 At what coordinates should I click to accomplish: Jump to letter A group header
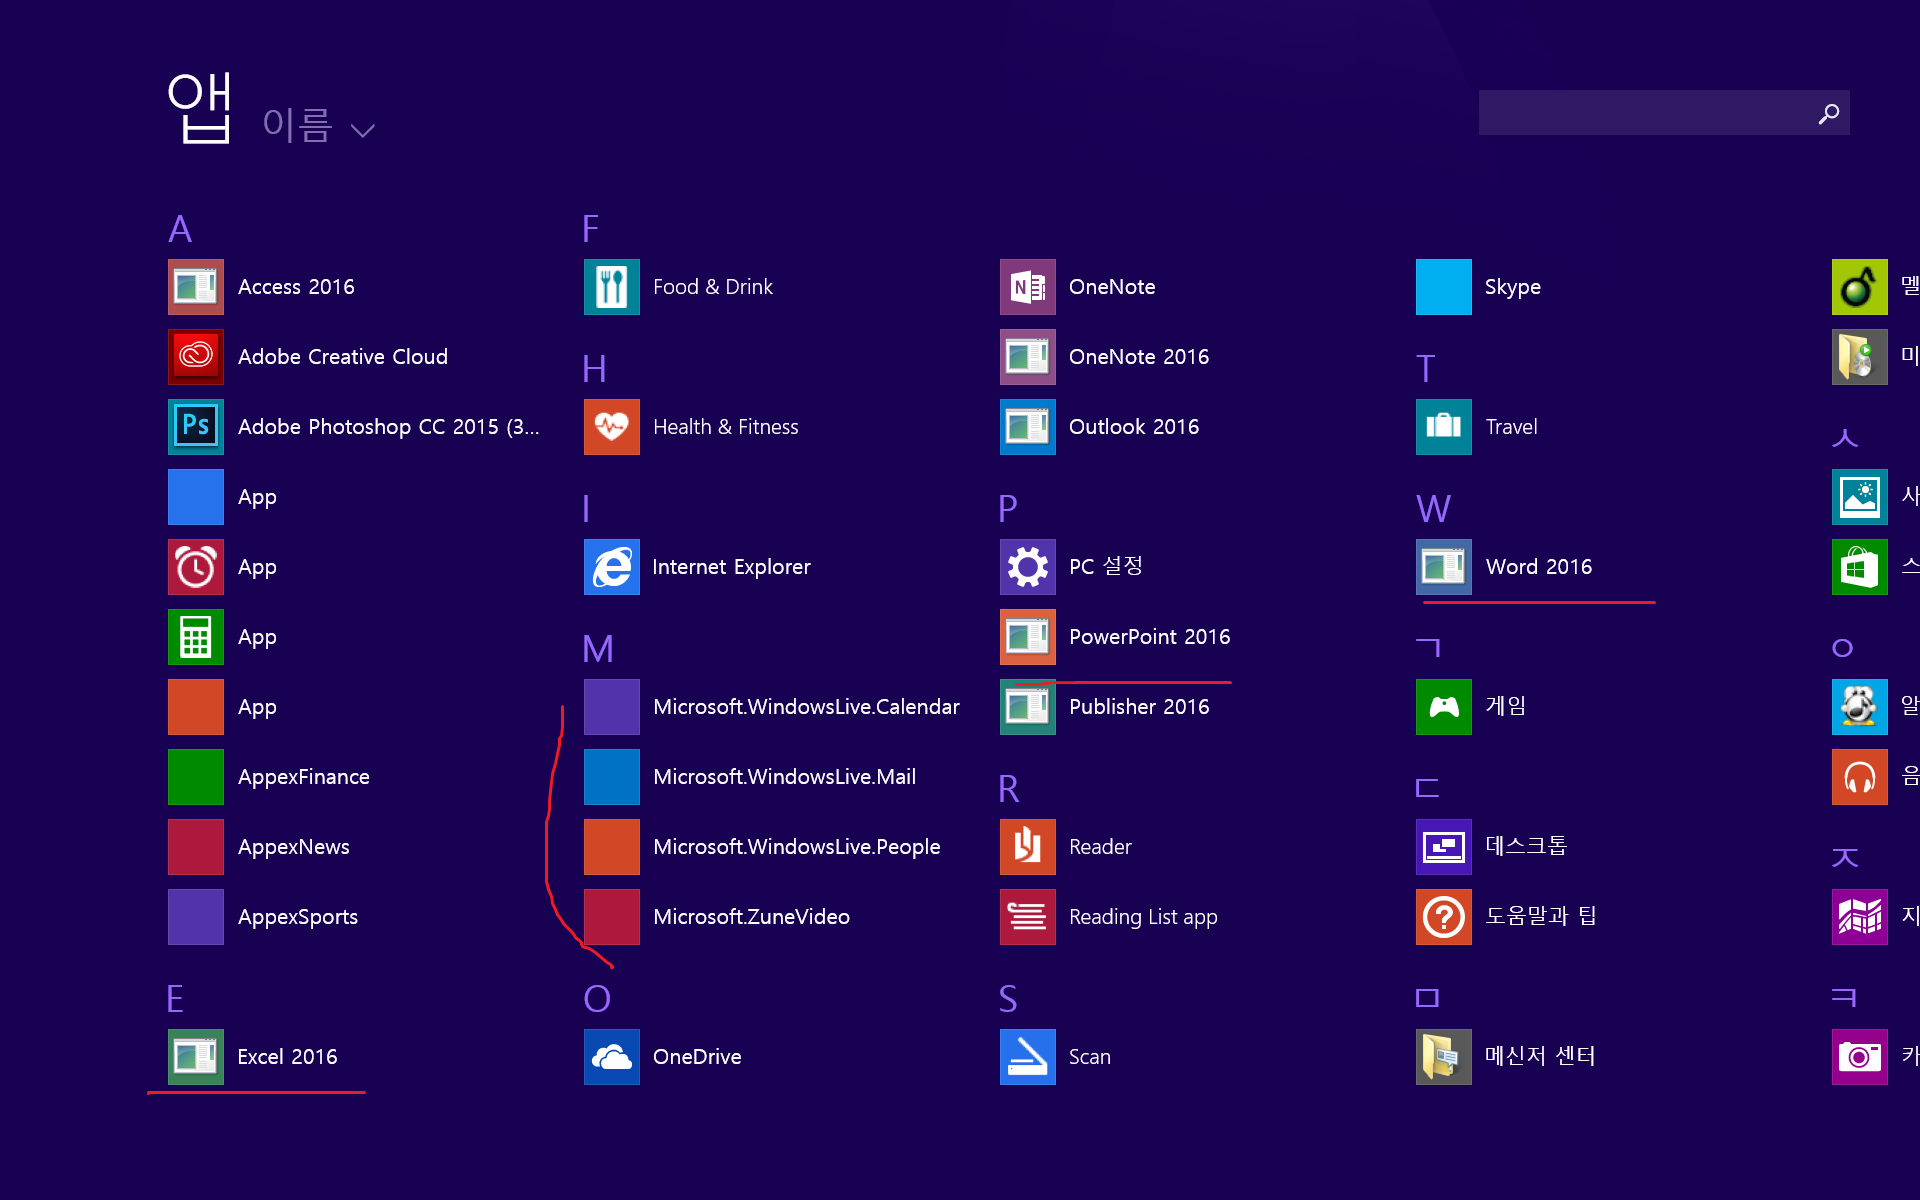coord(180,229)
